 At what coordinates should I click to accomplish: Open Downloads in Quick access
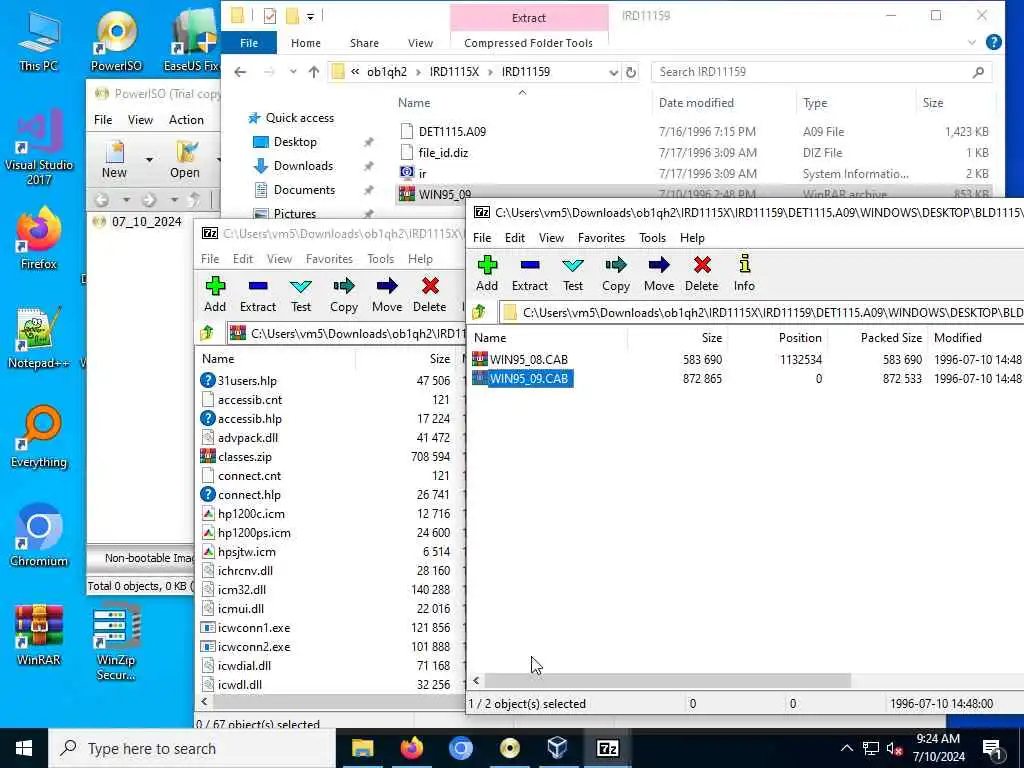(303, 166)
